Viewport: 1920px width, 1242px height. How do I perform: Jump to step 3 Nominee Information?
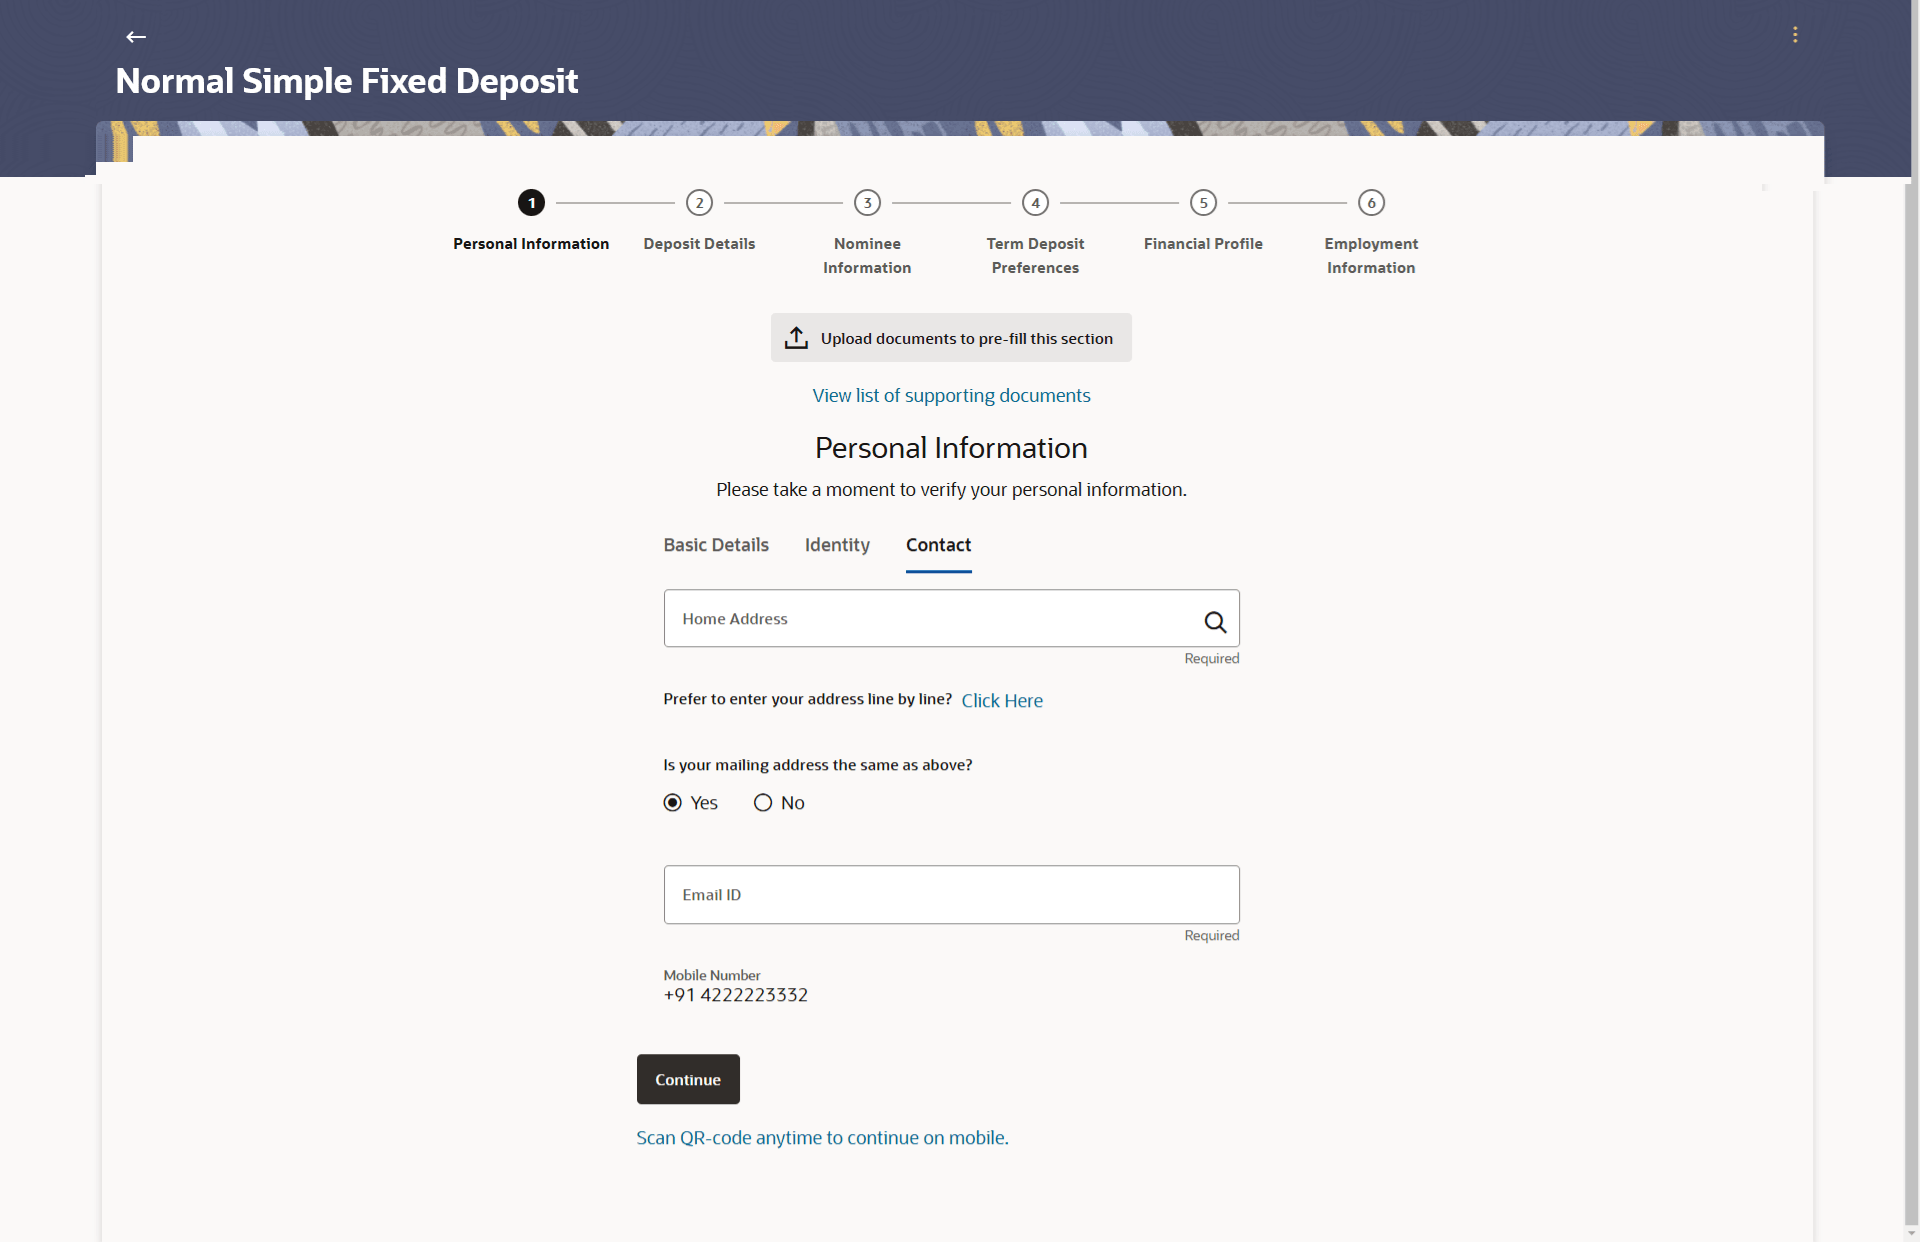867,203
